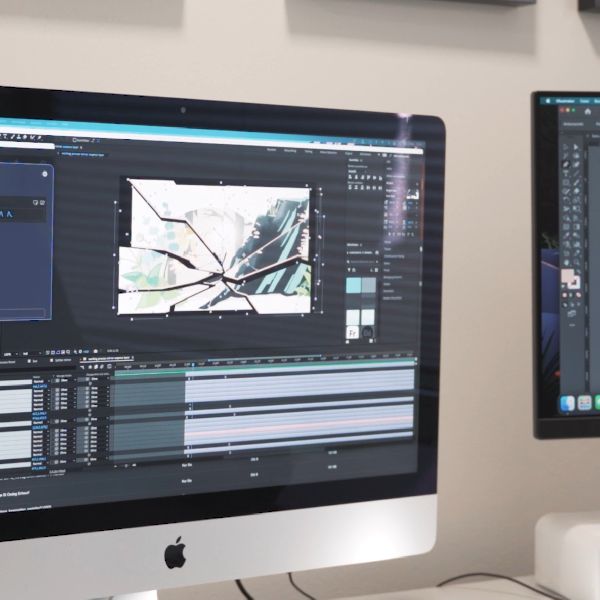Open the first layer's Normal blending mode dropdown
The width and height of the screenshot is (600, 600).
(39, 381)
